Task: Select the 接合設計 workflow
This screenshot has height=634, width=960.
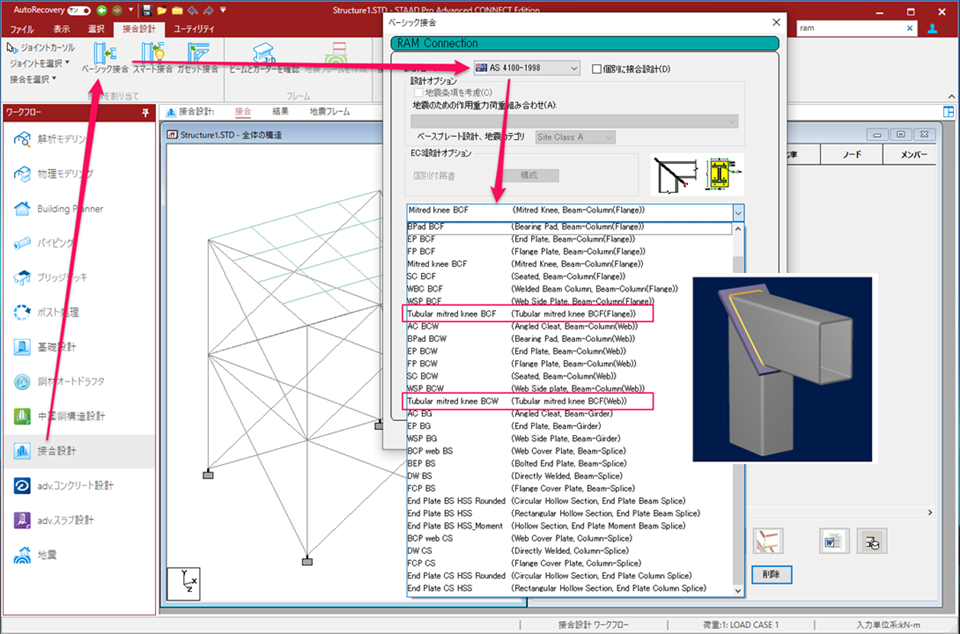Action: click(80, 451)
